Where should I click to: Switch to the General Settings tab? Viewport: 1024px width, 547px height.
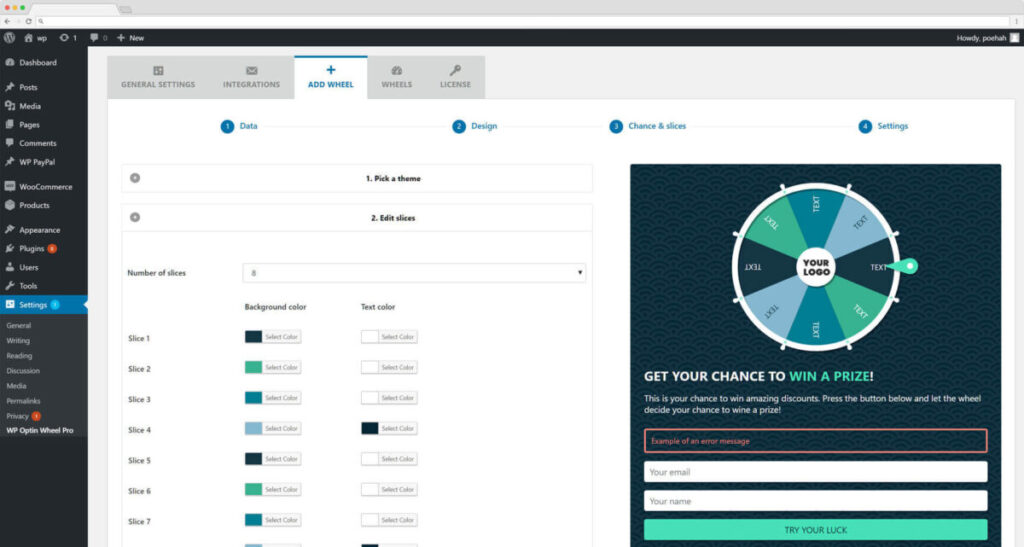[x=158, y=77]
